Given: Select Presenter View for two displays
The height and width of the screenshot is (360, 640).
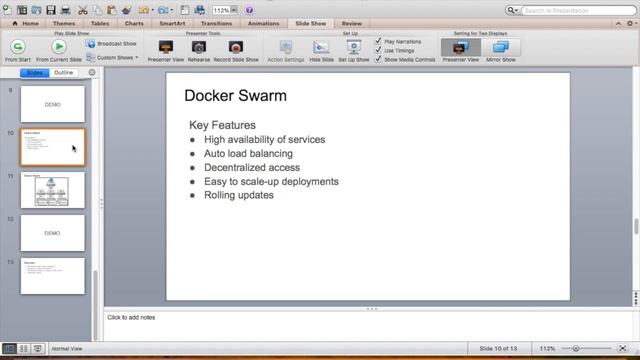Looking at the screenshot, I should point(461,51).
